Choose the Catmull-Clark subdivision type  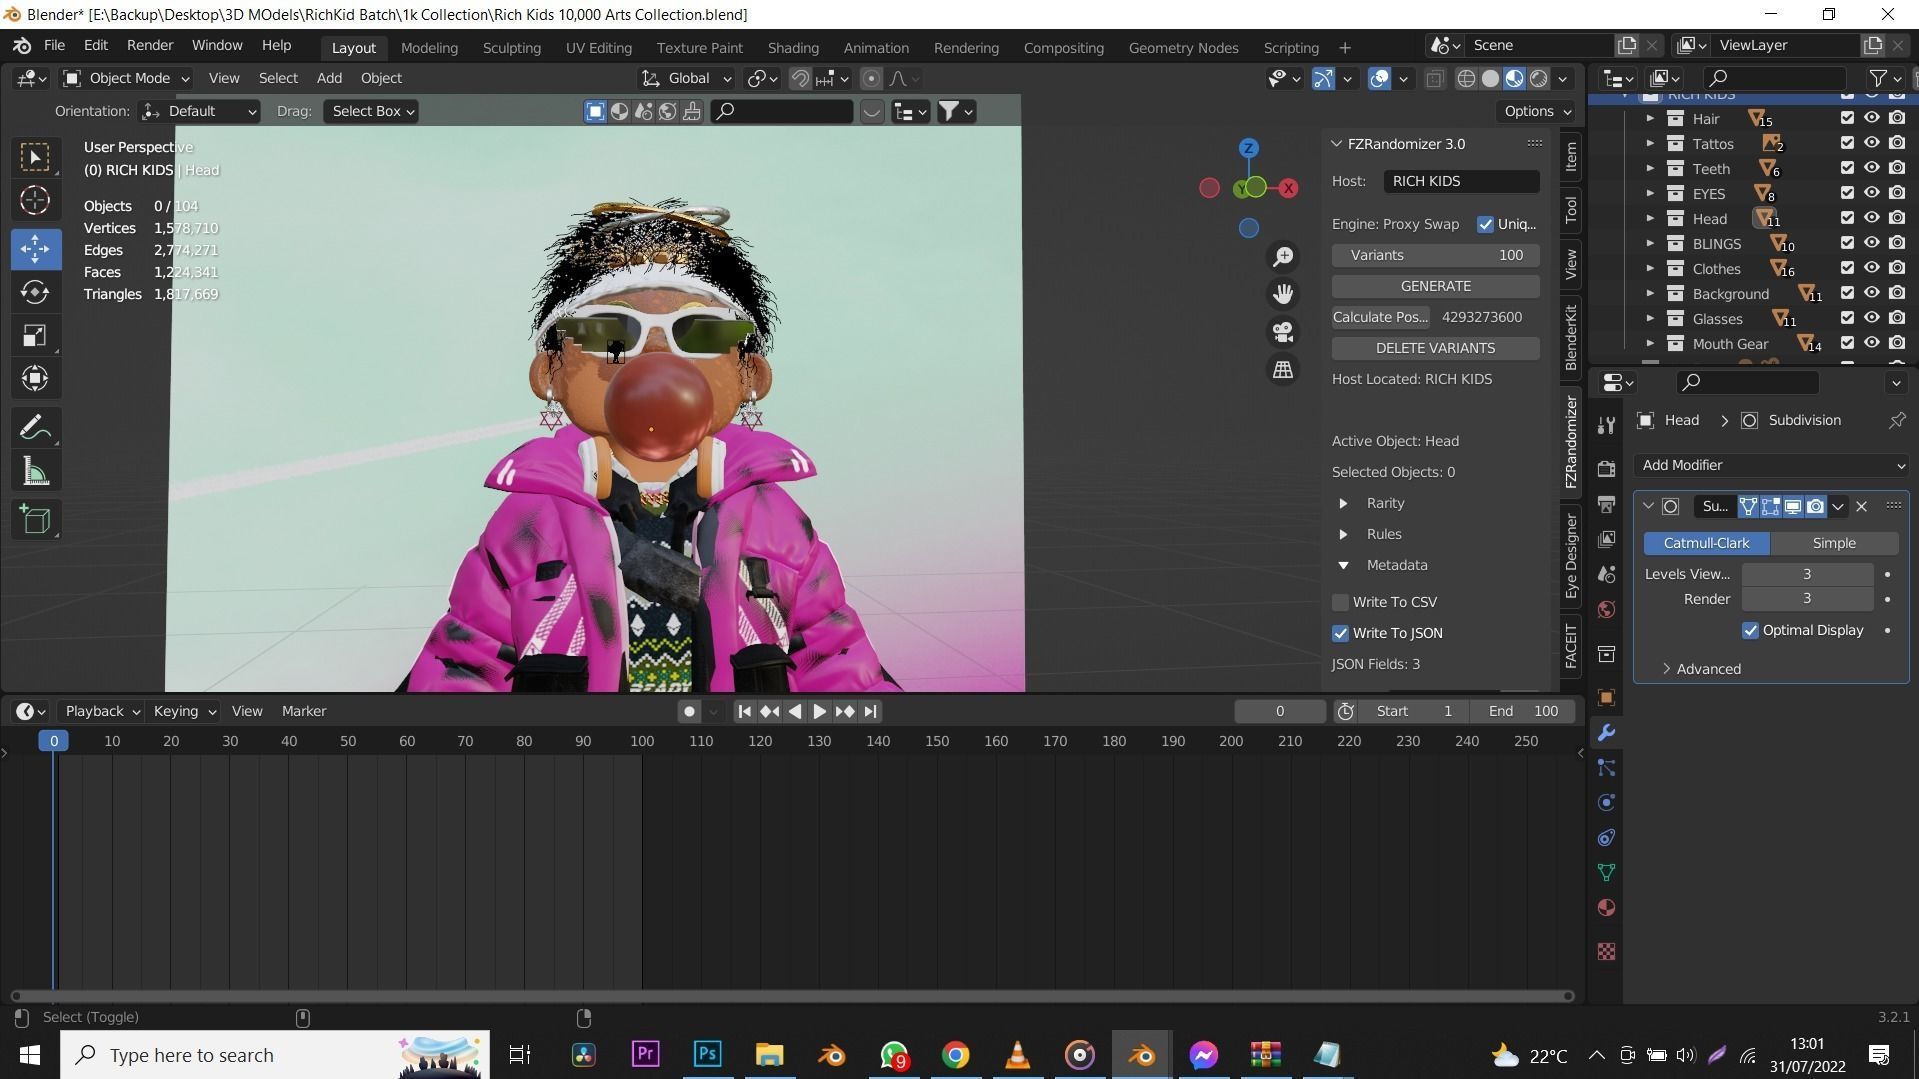1706,543
